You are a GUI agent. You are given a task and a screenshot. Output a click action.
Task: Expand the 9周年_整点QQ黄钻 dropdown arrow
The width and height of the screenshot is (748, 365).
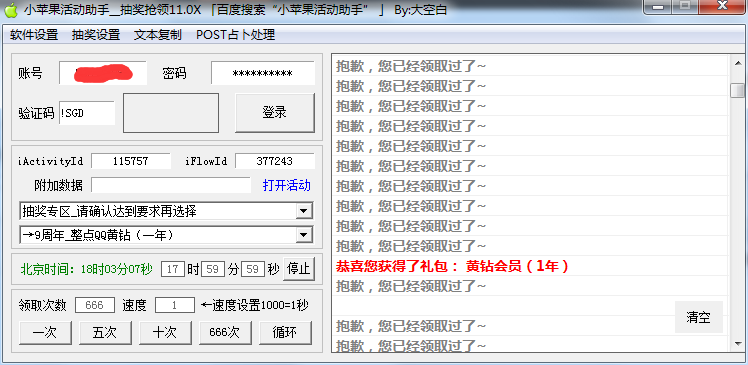(x=303, y=235)
